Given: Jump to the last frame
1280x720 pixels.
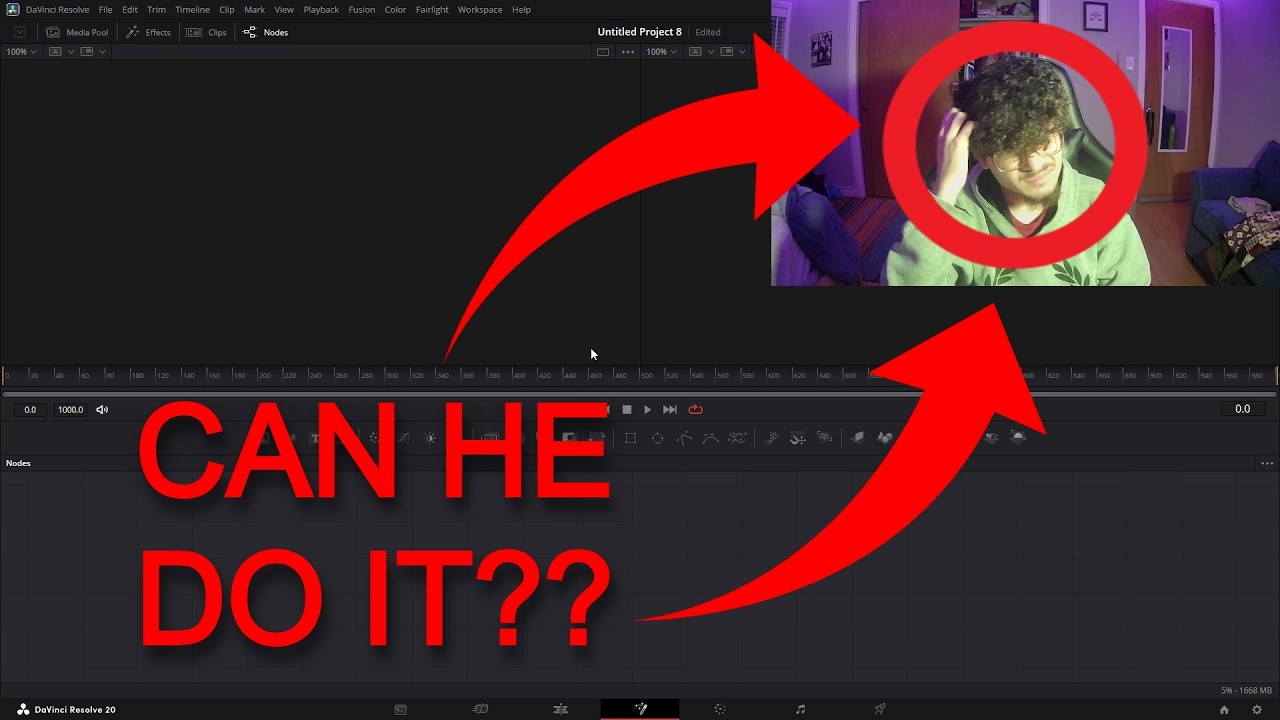Looking at the screenshot, I should (x=670, y=409).
